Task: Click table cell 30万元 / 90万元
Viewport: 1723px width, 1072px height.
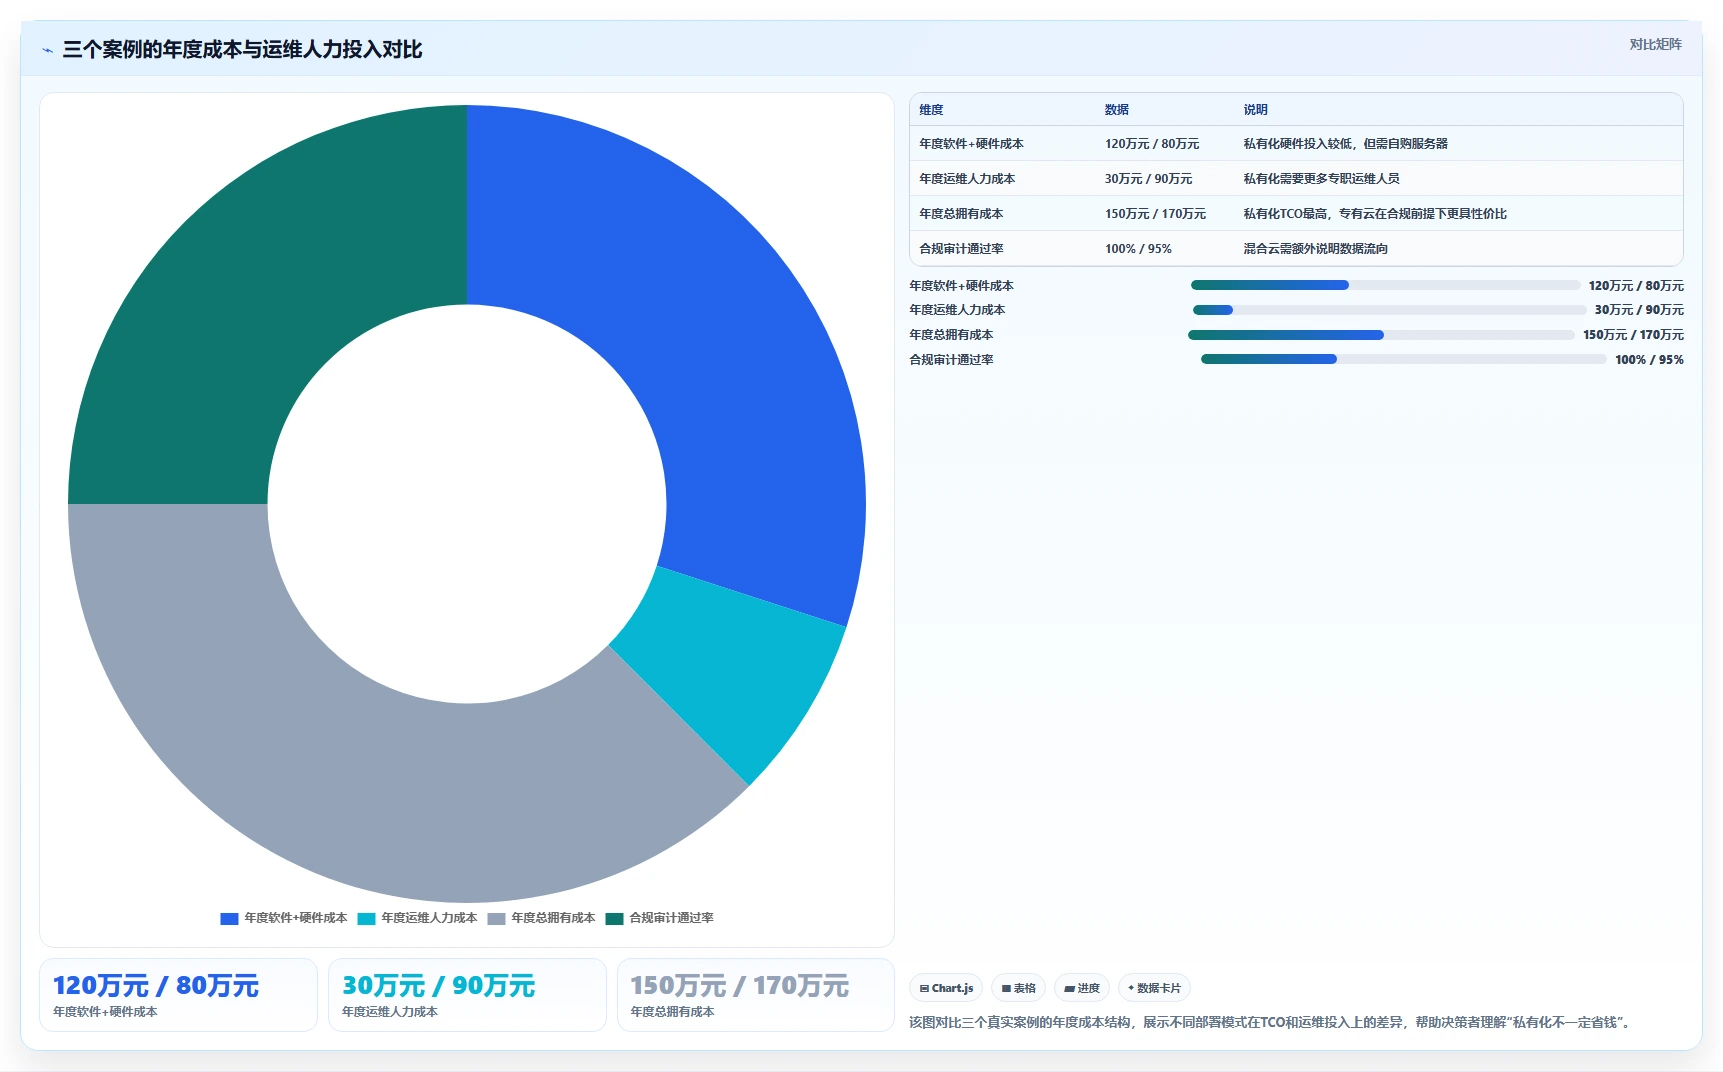Action: click(1148, 179)
